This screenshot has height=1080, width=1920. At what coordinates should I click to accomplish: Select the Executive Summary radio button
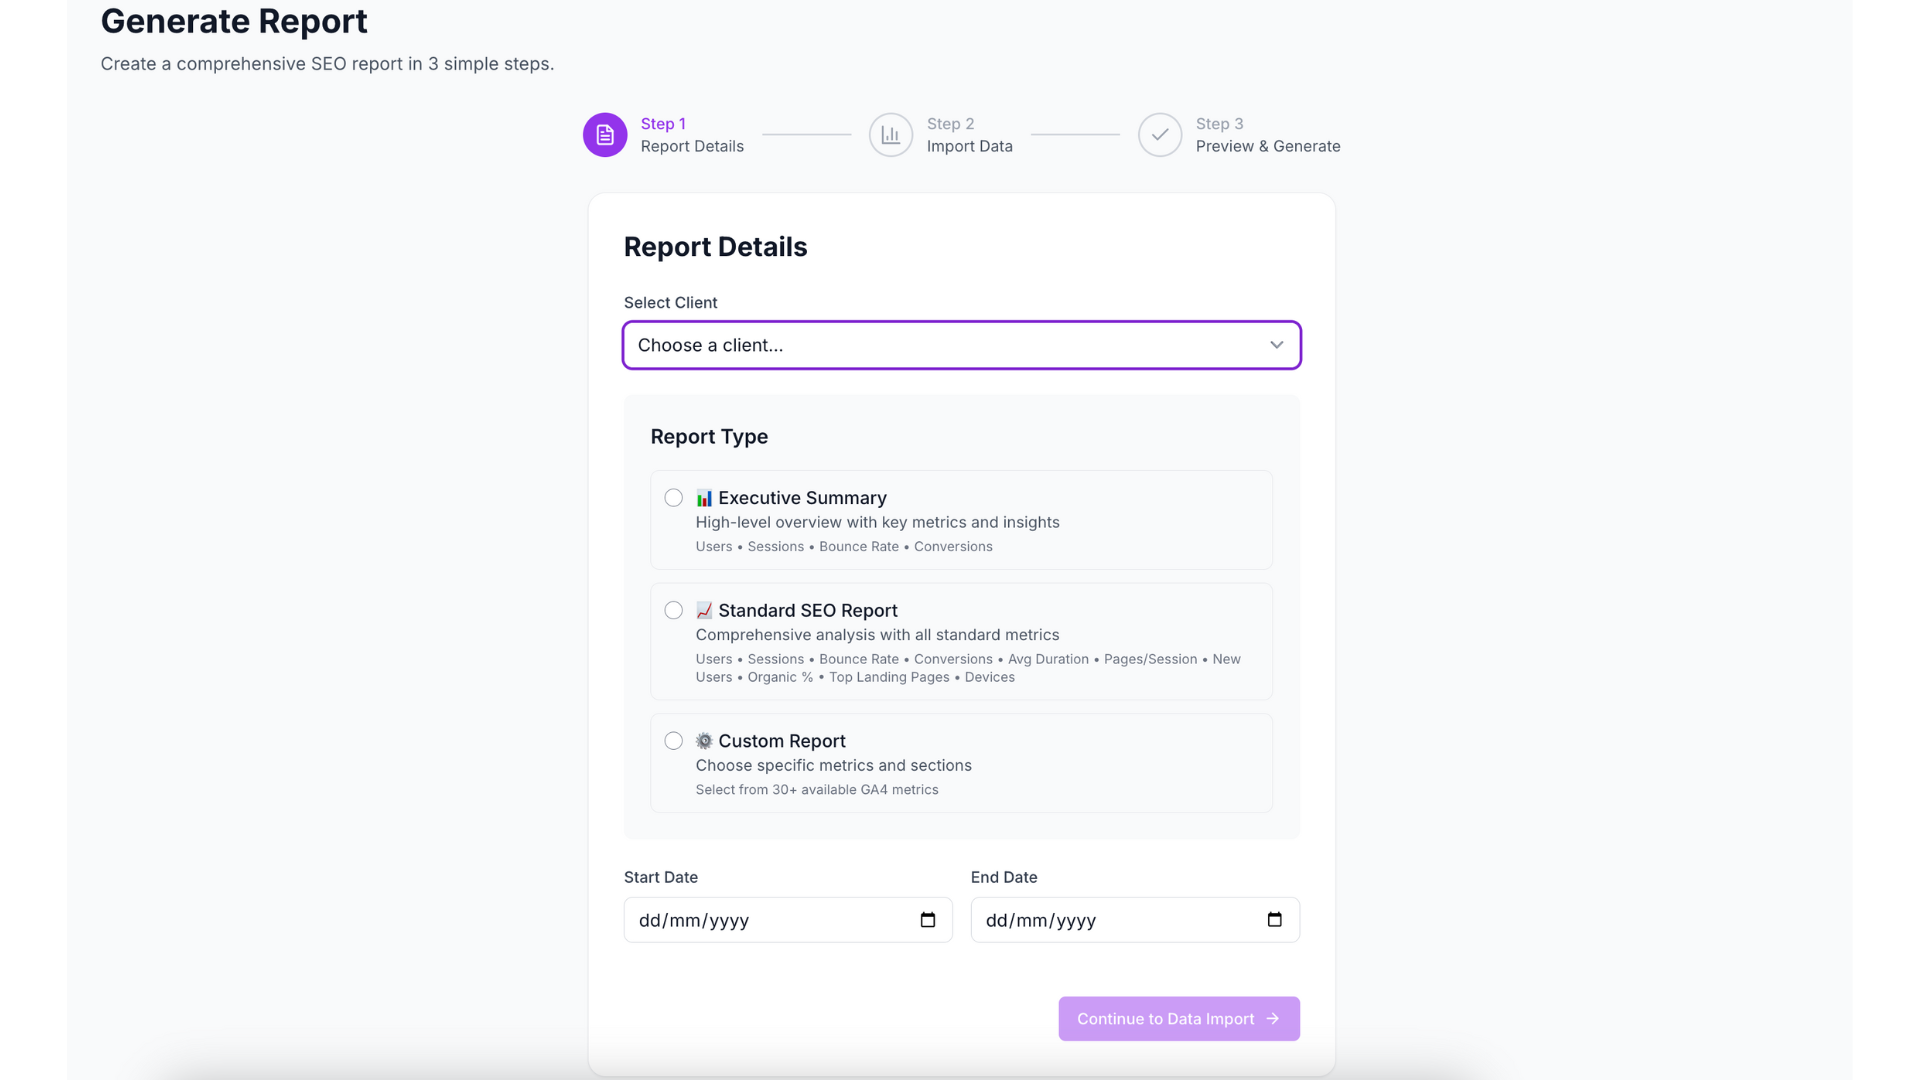(672, 497)
